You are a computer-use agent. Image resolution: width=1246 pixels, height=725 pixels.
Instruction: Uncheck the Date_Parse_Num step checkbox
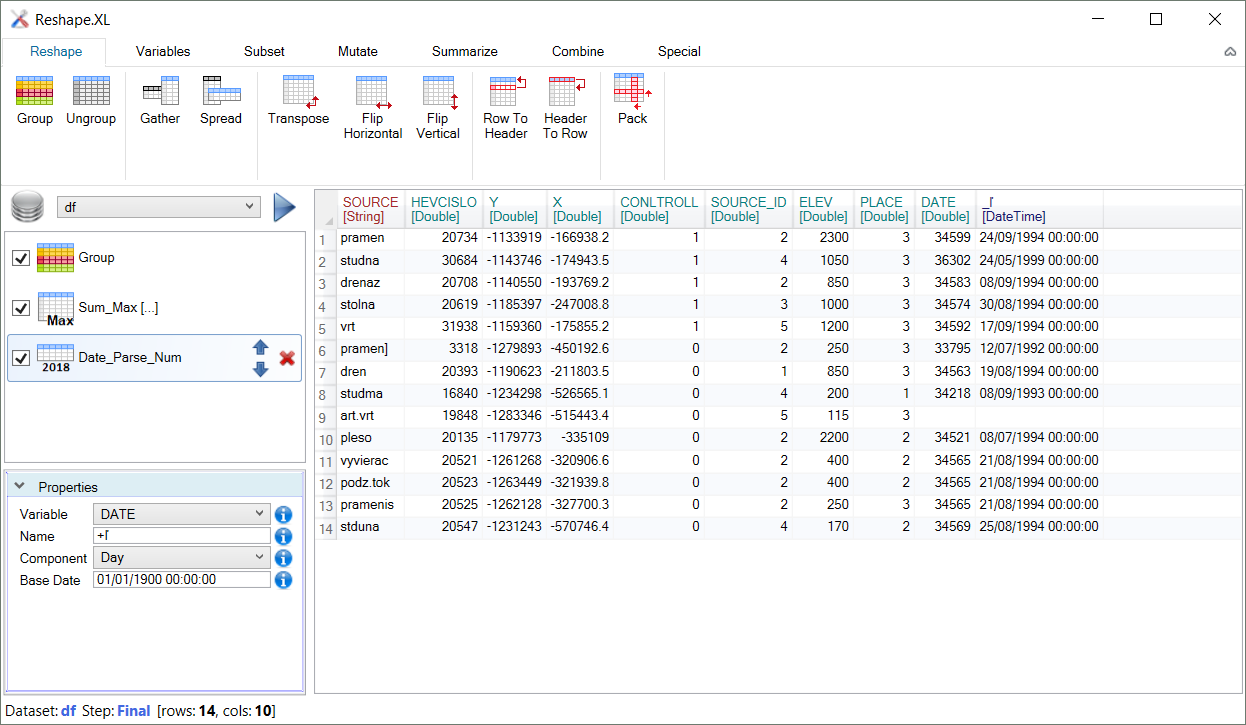click(x=21, y=358)
